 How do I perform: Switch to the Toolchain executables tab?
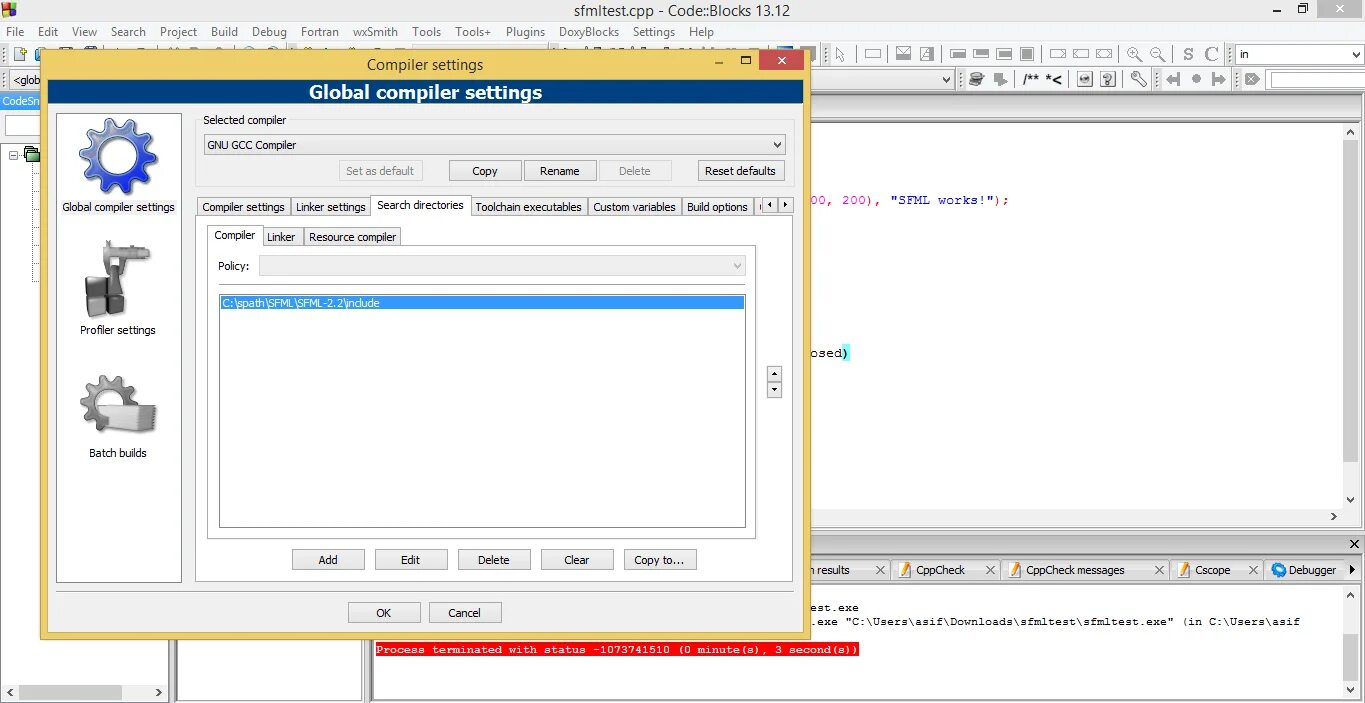pos(528,207)
